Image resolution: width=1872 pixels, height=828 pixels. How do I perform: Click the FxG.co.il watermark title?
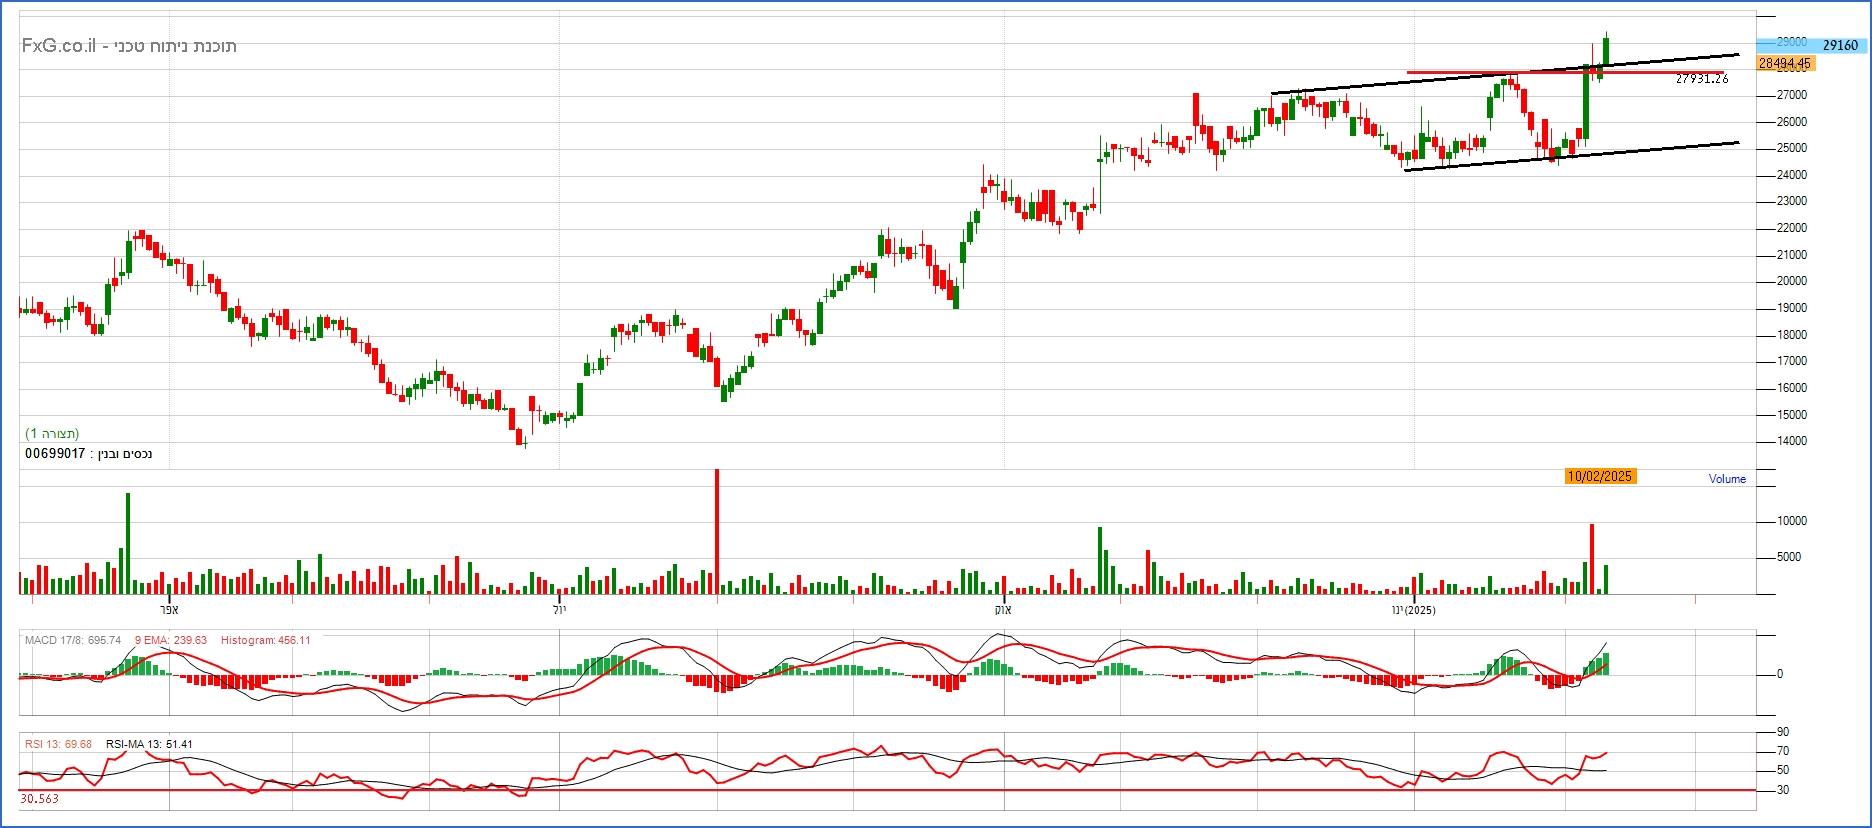point(129,46)
